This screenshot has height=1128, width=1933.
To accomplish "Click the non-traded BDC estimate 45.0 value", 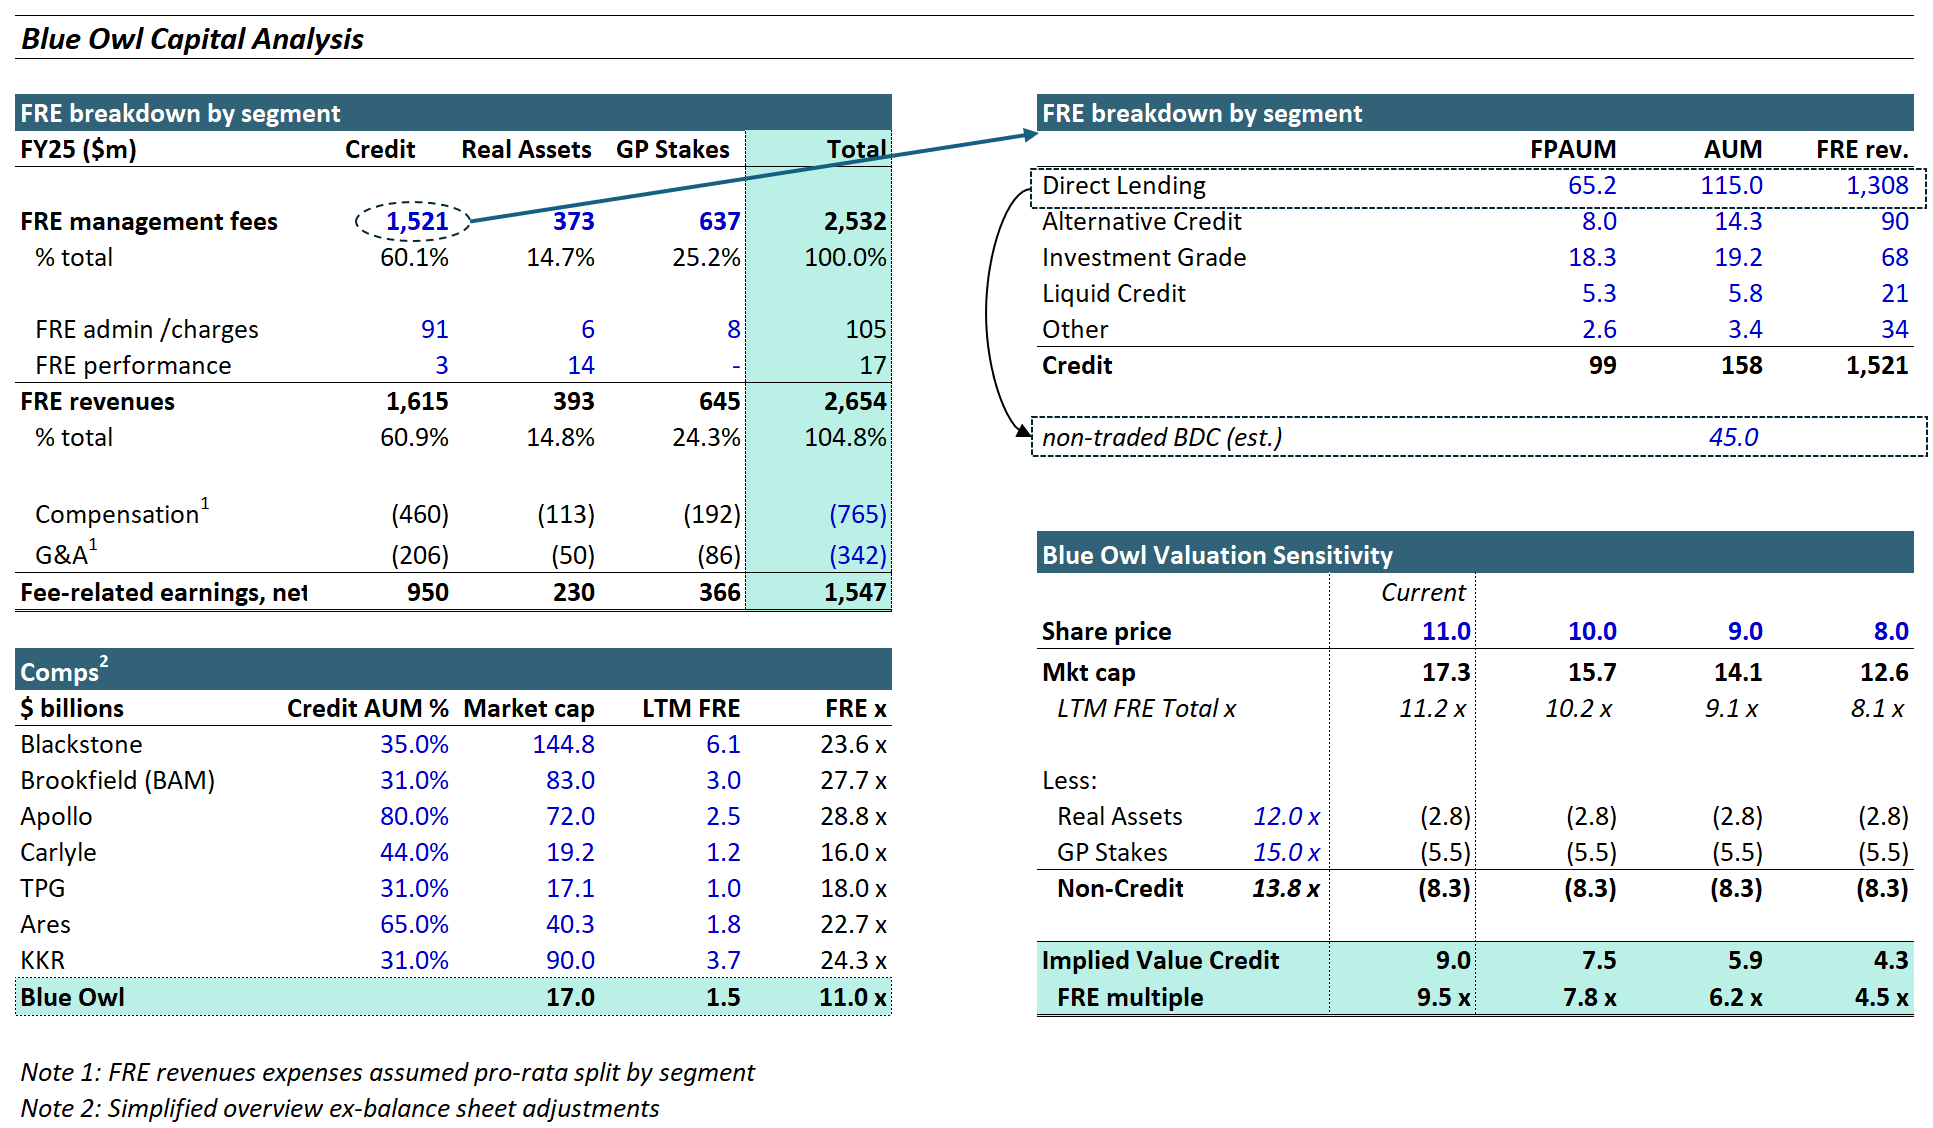I will [x=1733, y=438].
